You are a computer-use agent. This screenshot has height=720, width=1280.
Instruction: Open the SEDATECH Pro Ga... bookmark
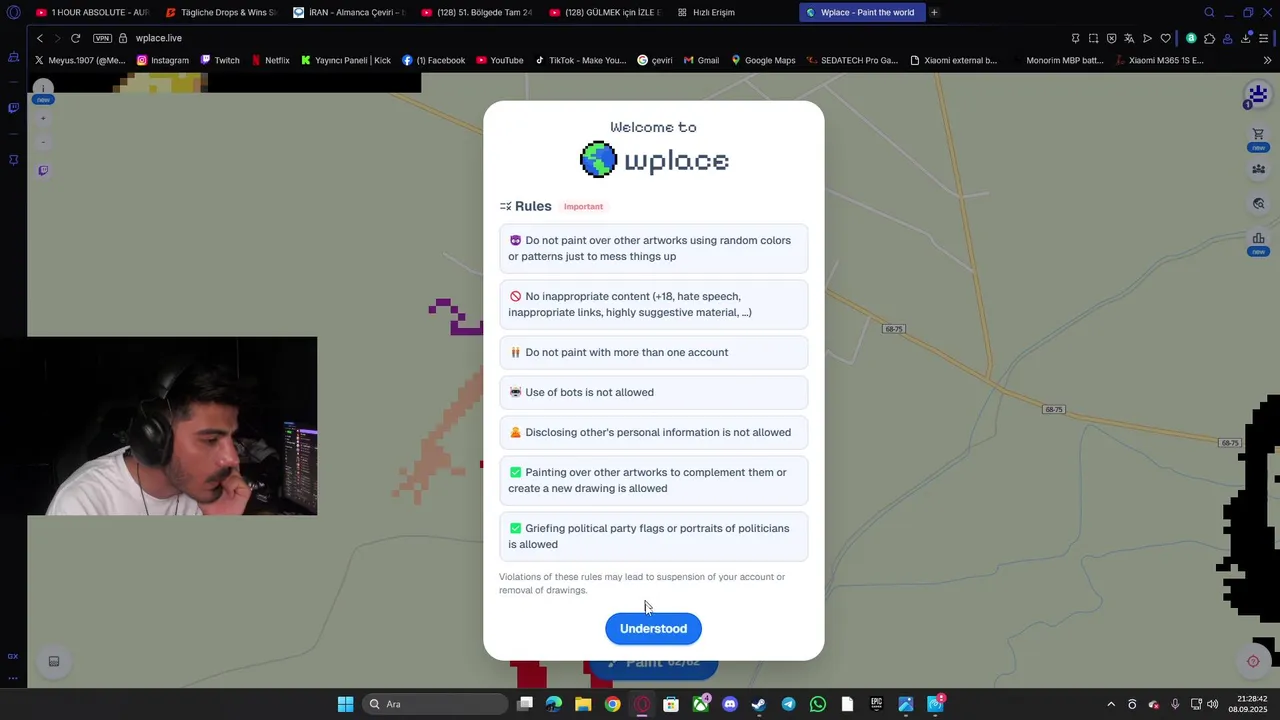point(853,60)
